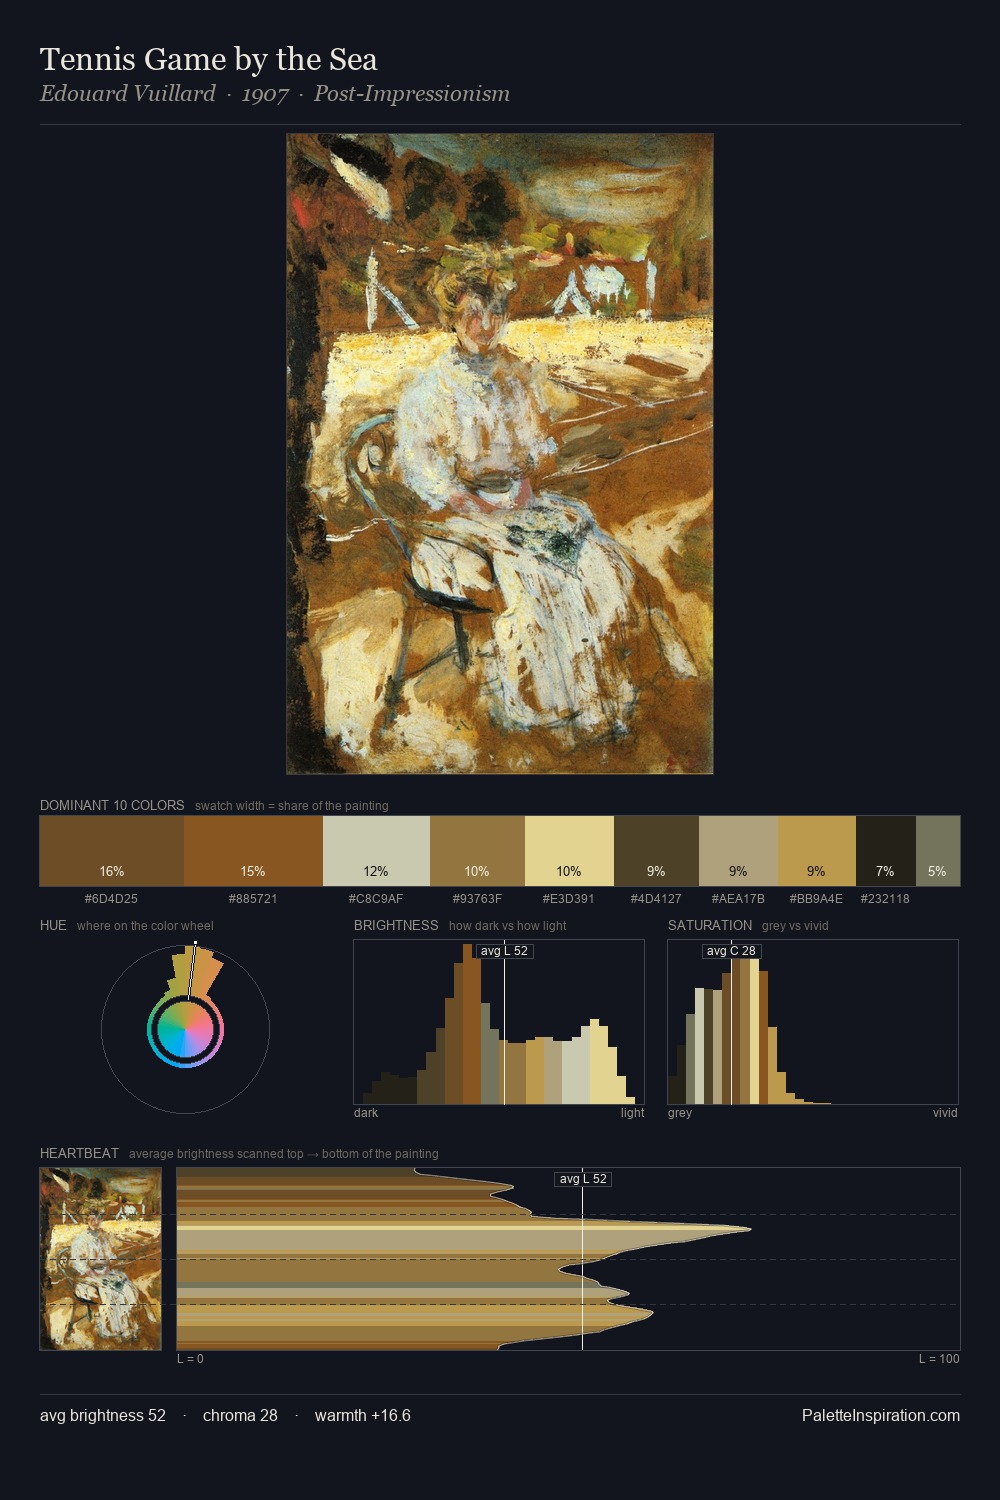Pick the #AEA17B beige swatch

(x=738, y=851)
